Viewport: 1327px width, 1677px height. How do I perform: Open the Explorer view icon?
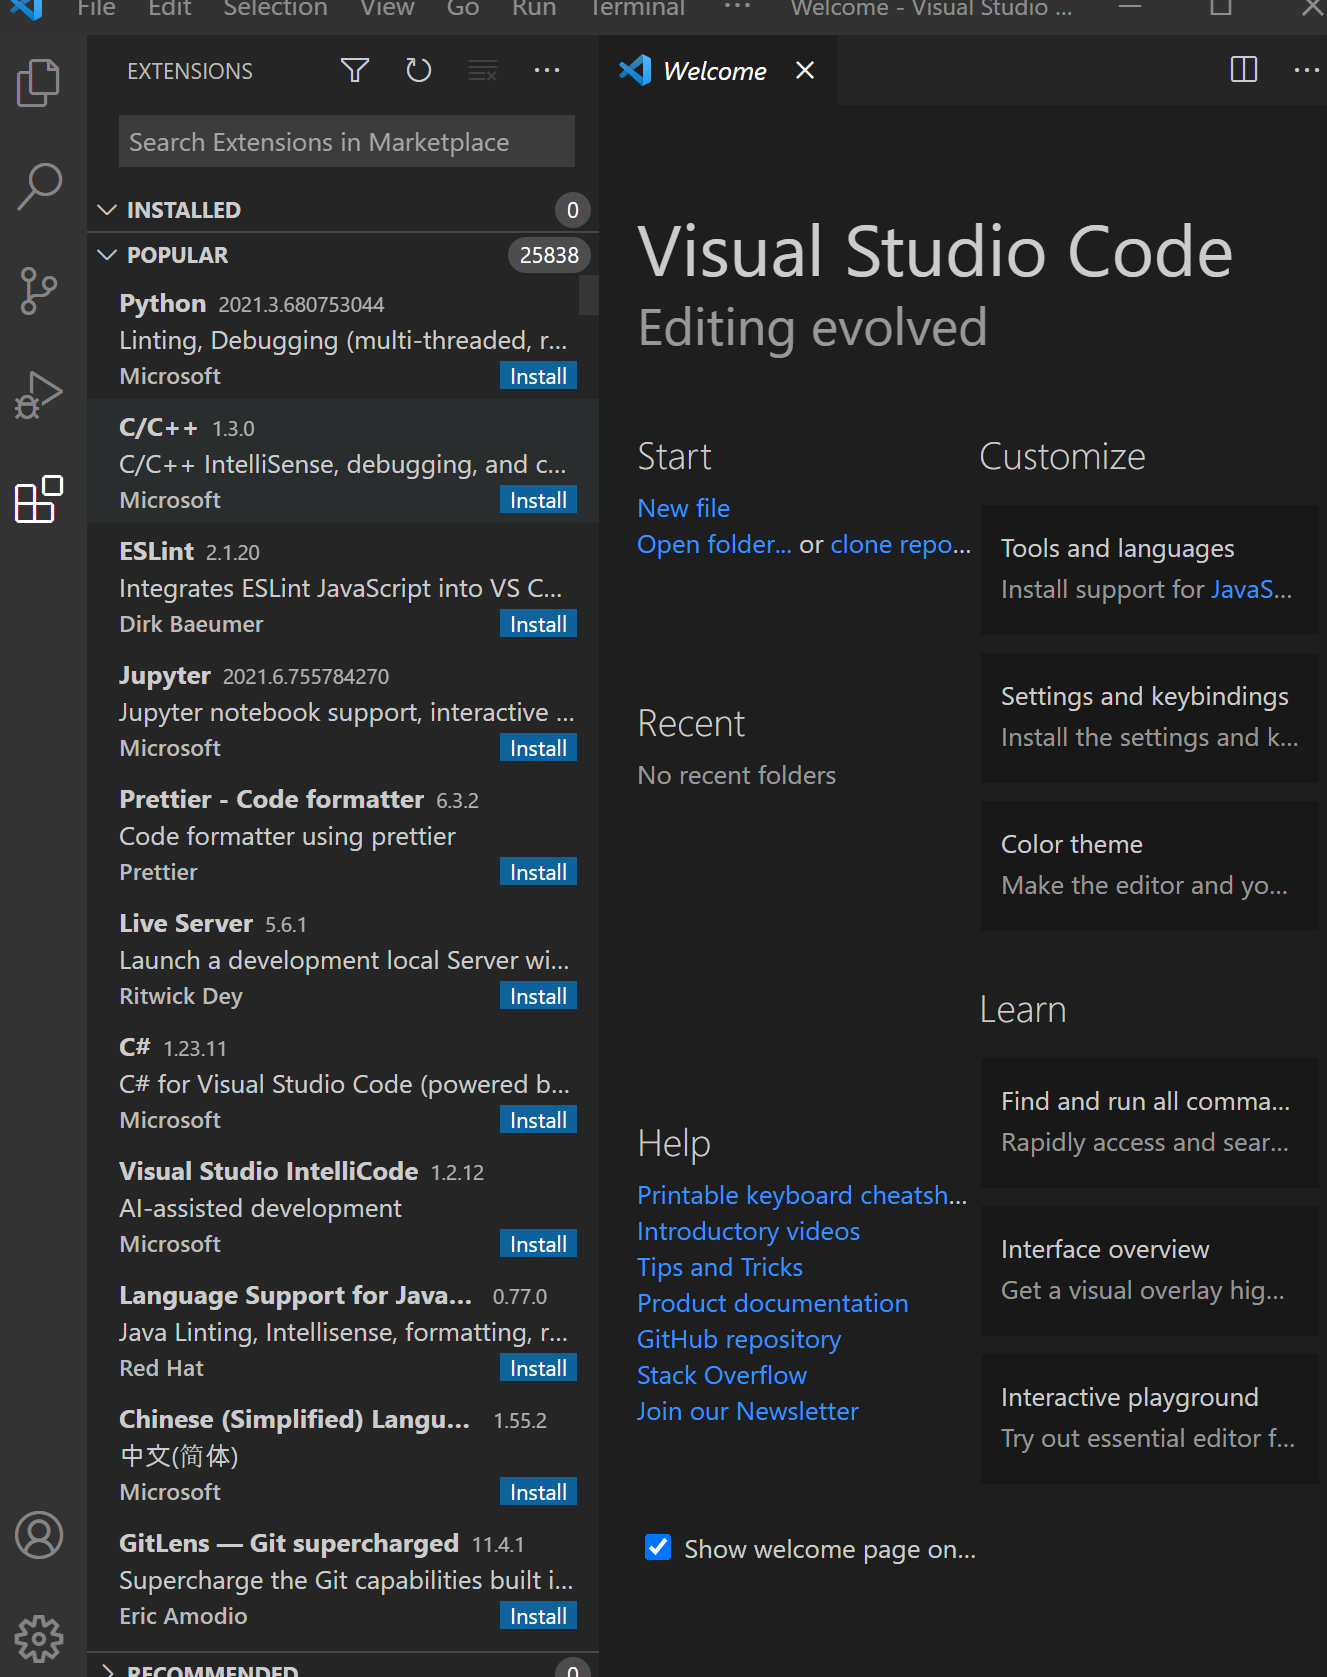pyautogui.click(x=39, y=83)
